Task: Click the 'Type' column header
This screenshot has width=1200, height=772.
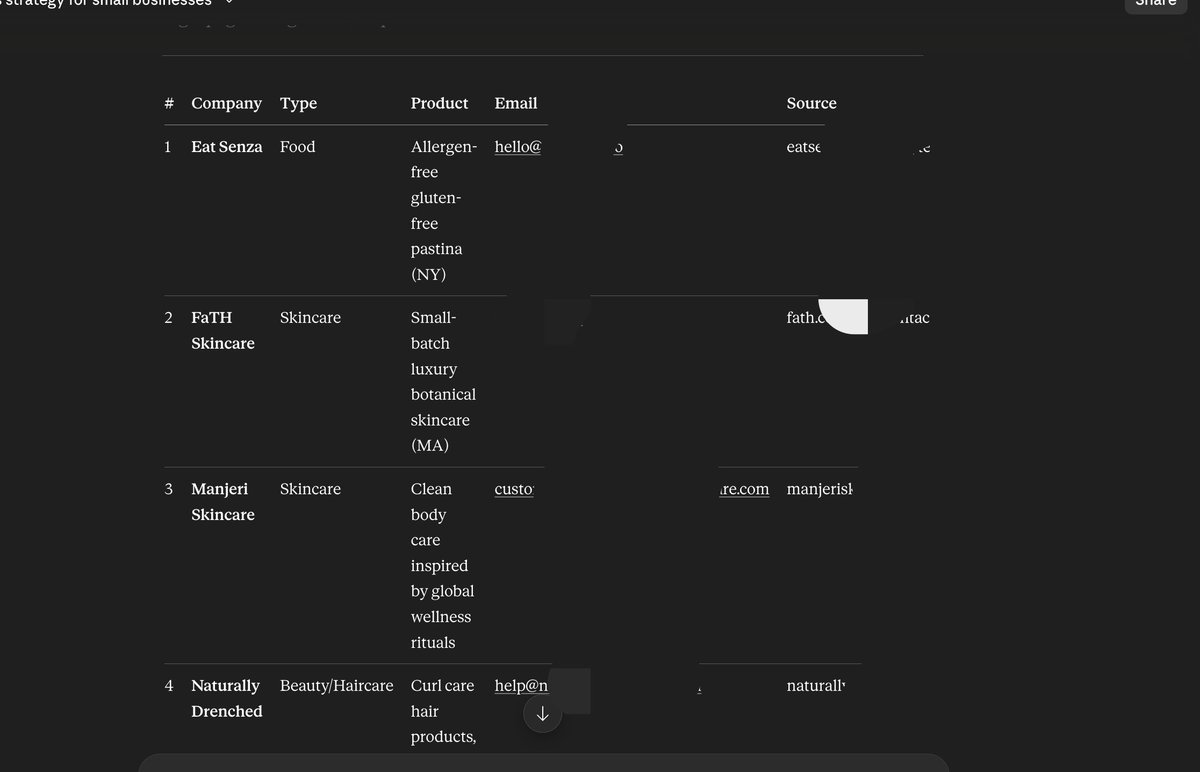Action: (298, 103)
